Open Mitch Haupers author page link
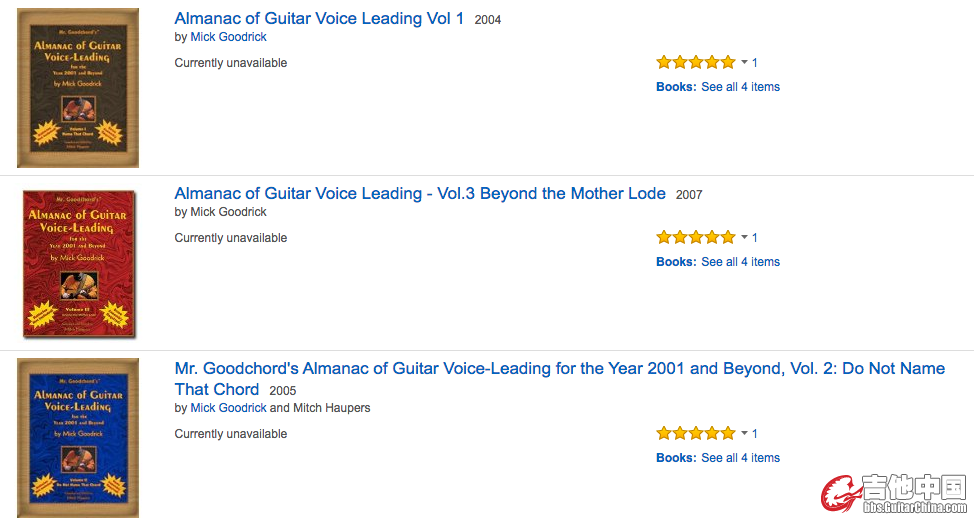Viewport: 974px width, 523px height. coord(333,408)
